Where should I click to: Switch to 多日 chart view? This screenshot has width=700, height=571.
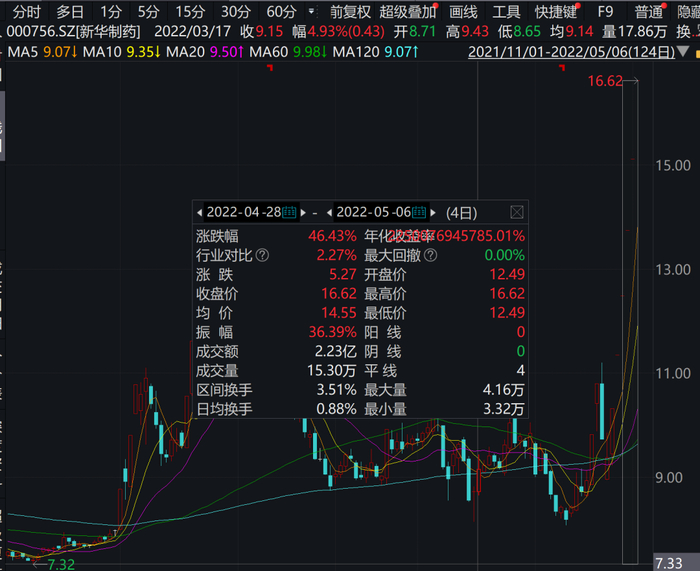[x=70, y=12]
